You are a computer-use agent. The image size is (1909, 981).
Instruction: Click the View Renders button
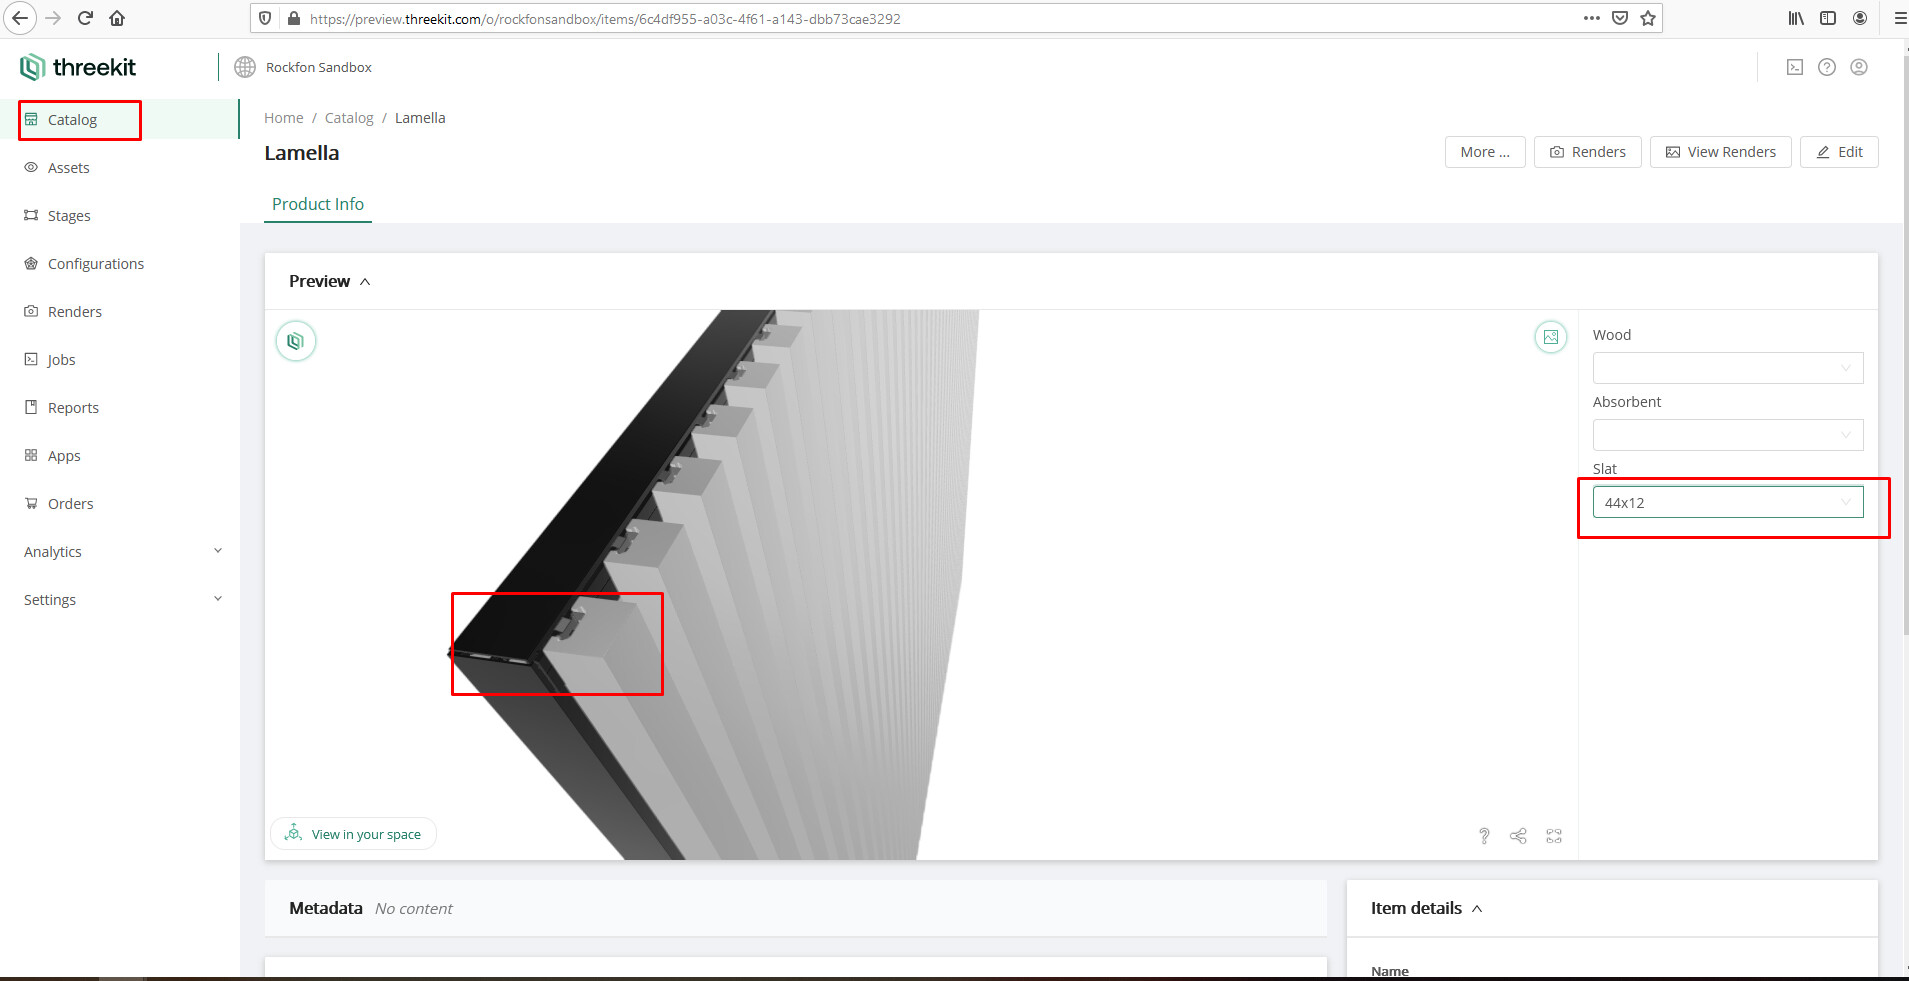coord(1720,152)
